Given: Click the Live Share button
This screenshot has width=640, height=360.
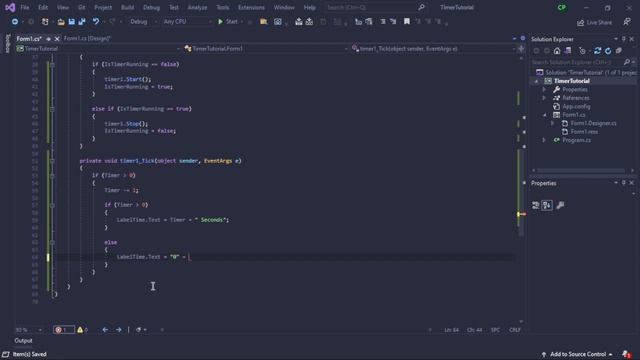Looking at the screenshot, I should pyautogui.click(x=594, y=22).
